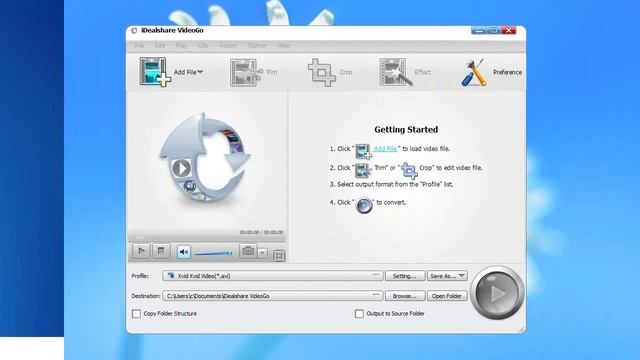
Task: Open the Play menu
Action: 181,45
